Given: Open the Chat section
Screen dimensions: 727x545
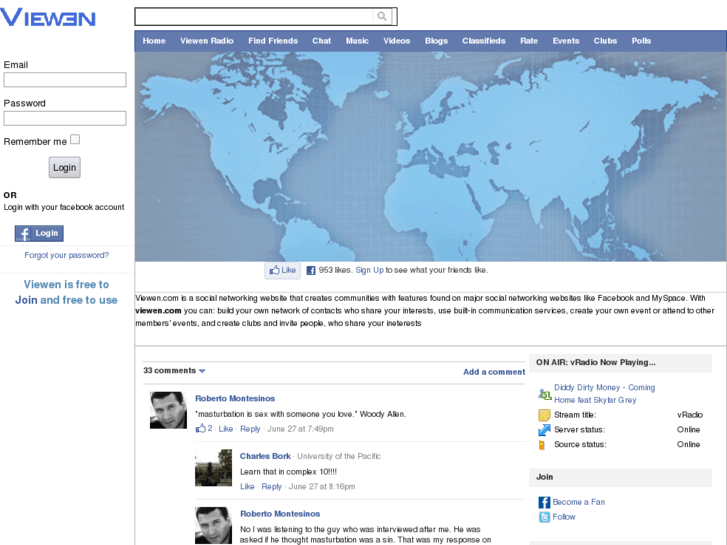Looking at the screenshot, I should pyautogui.click(x=321, y=41).
